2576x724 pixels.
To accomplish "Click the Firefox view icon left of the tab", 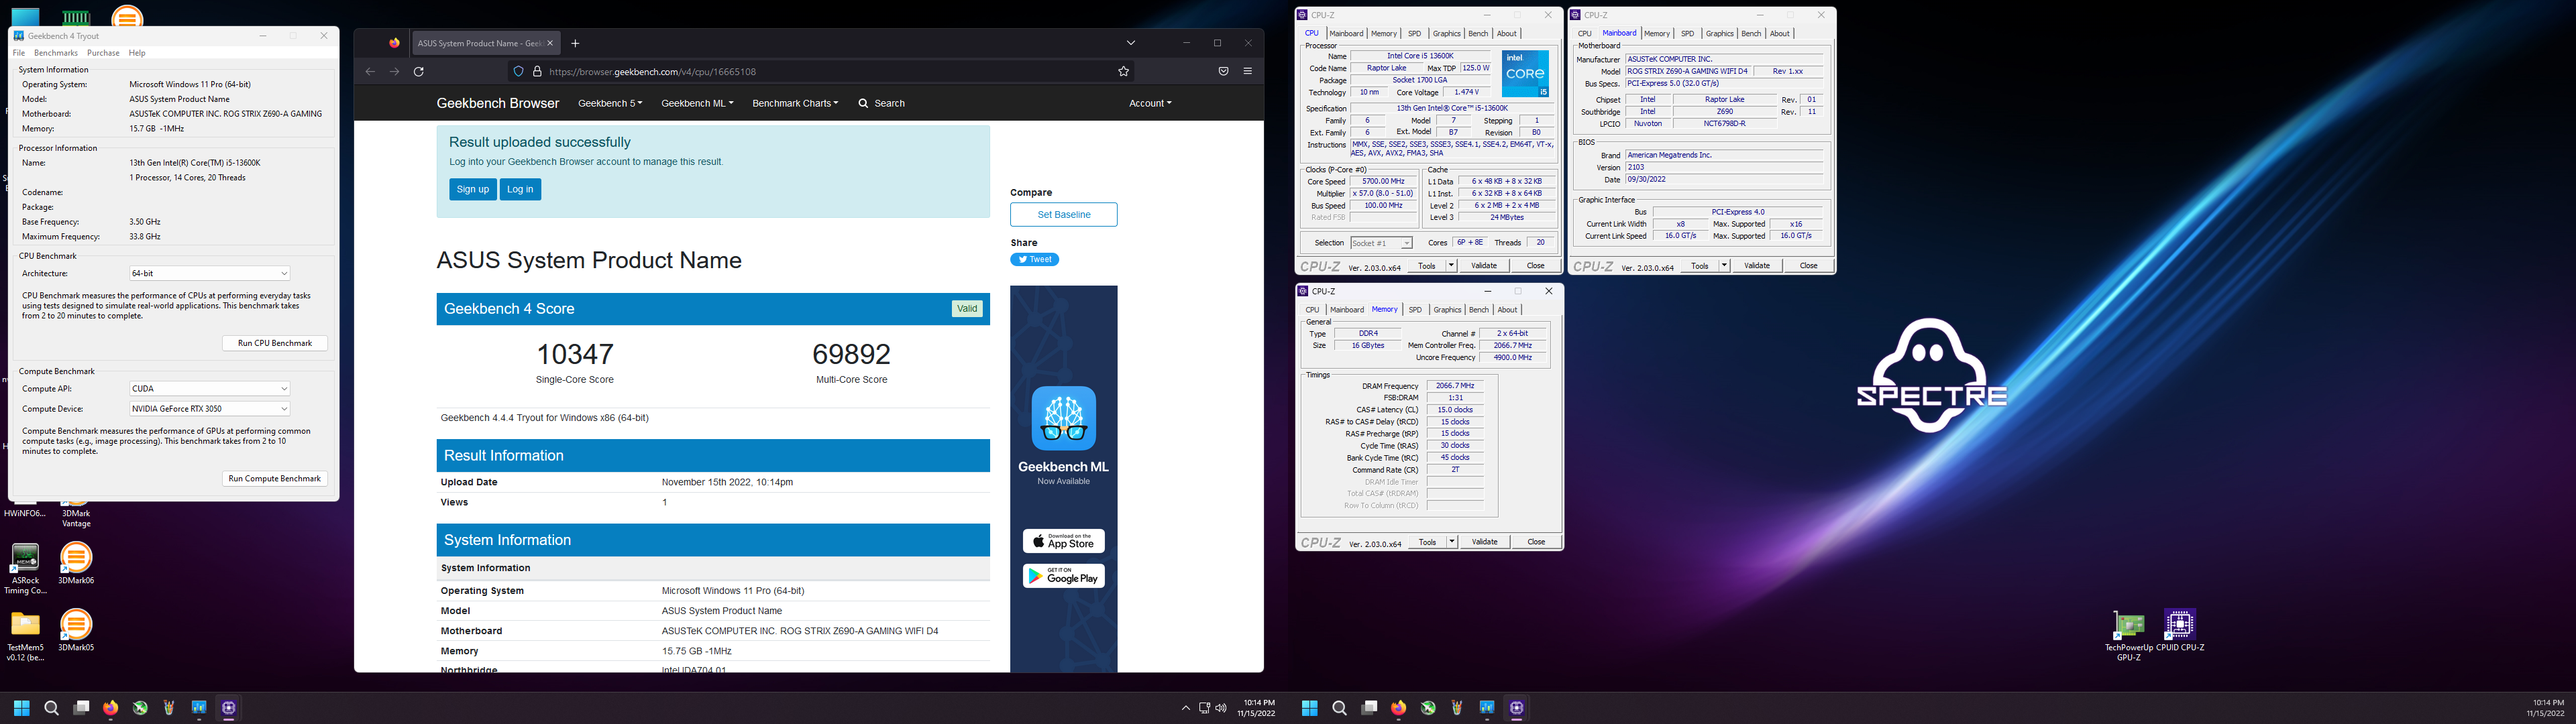I will coord(394,43).
